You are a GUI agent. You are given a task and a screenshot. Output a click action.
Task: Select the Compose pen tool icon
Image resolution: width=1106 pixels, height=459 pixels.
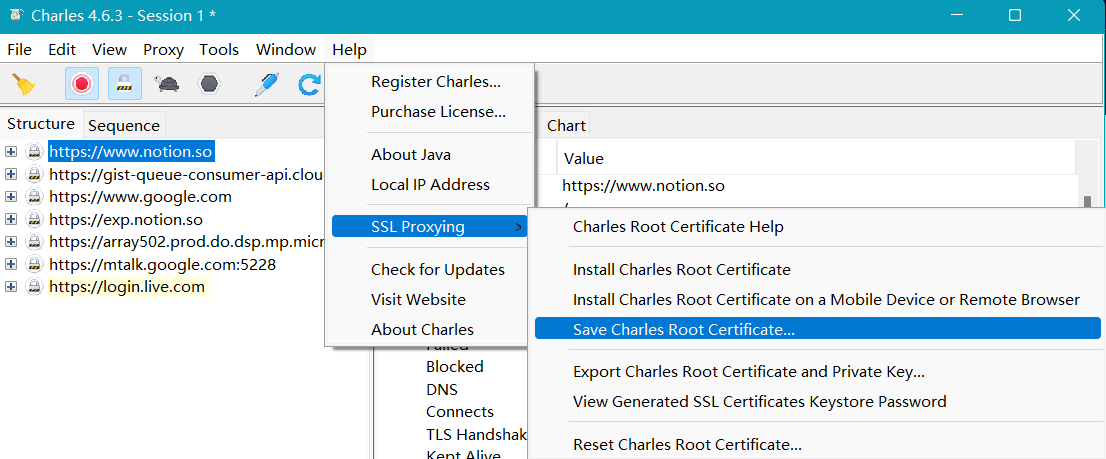tap(266, 84)
